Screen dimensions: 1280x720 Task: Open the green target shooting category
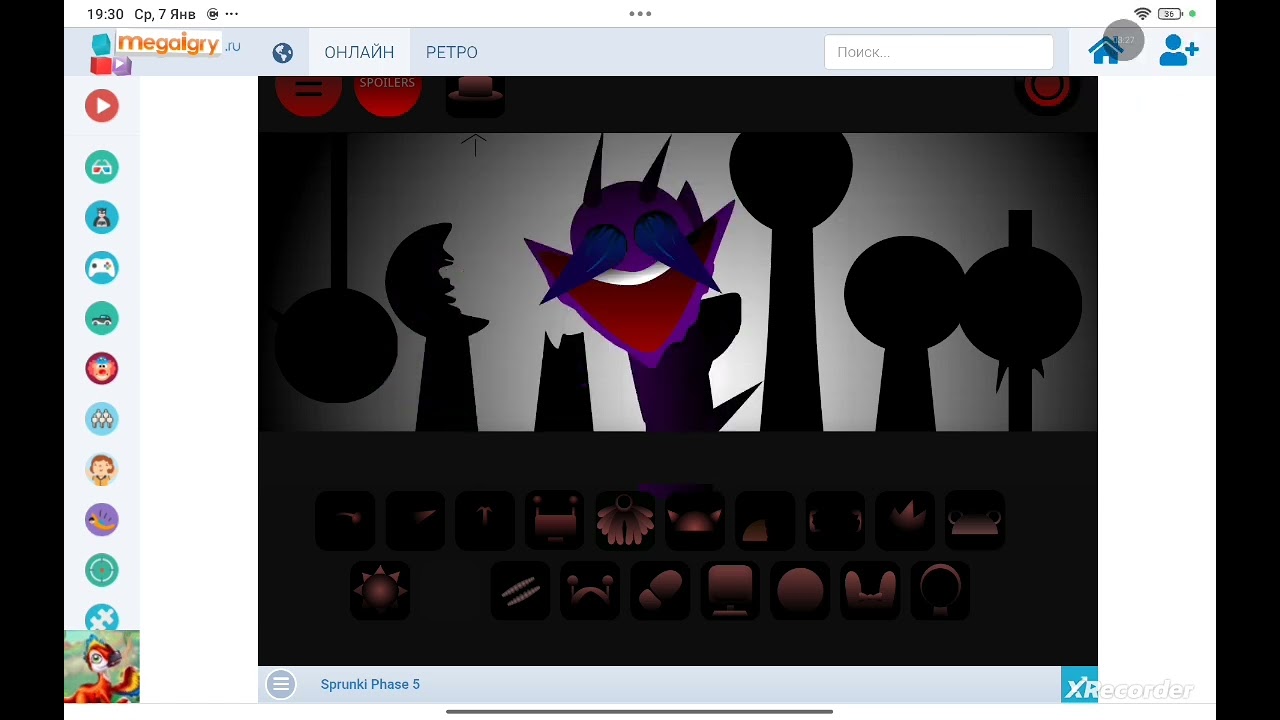102,570
